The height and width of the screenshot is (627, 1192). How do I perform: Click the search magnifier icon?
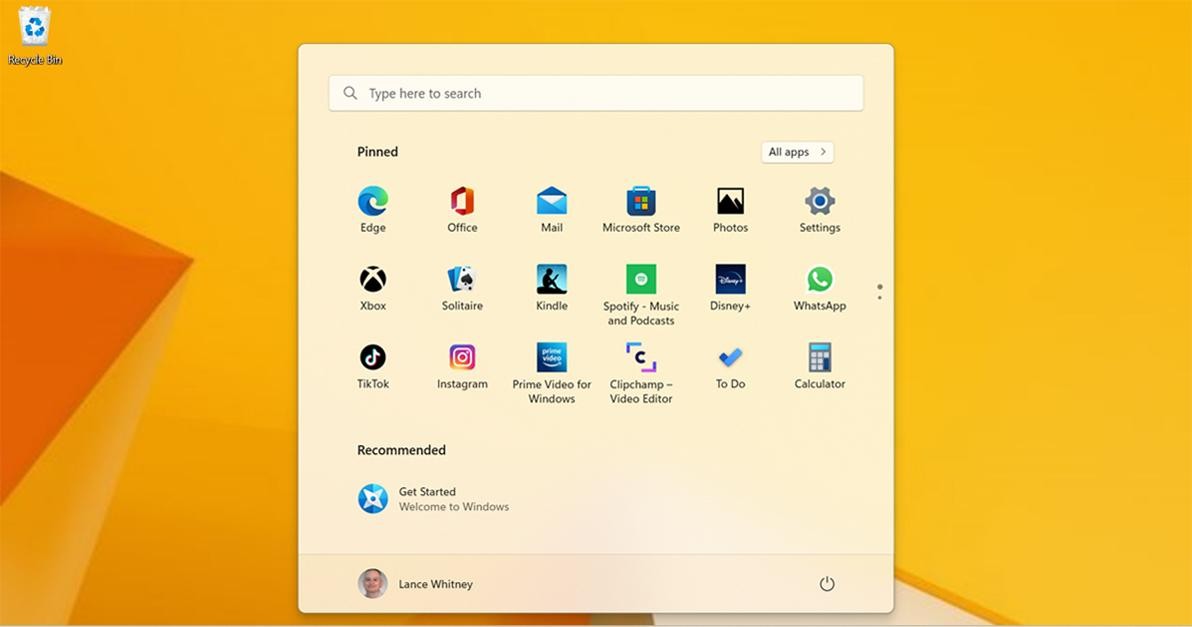(x=350, y=93)
